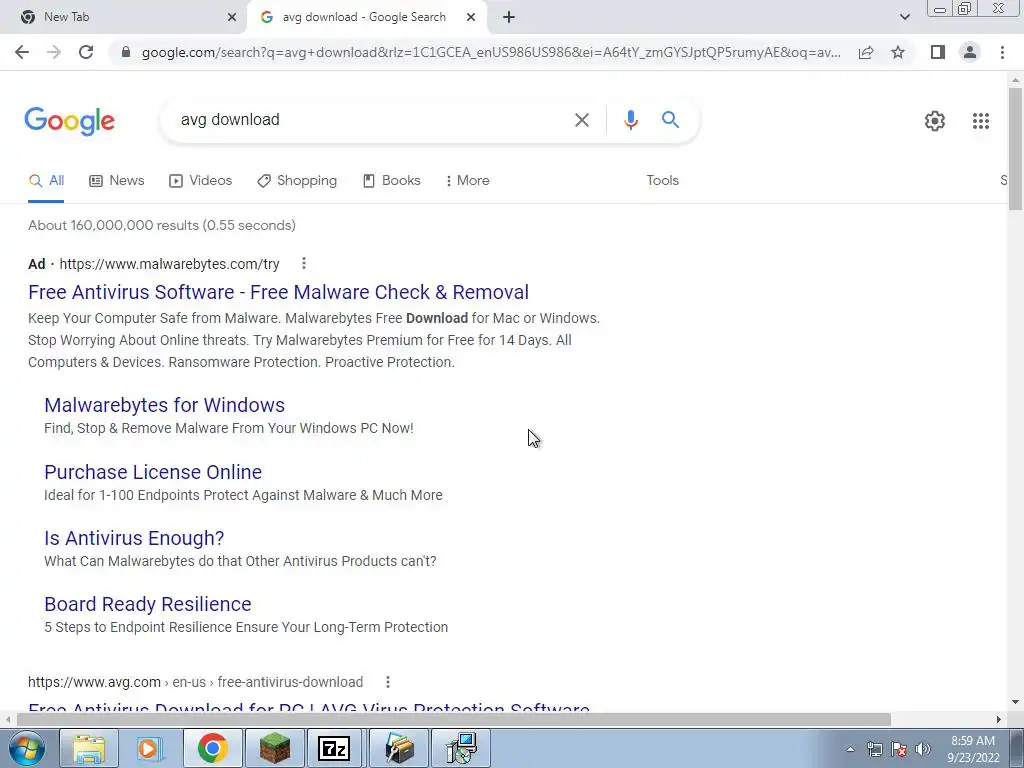Click the address bar URL
This screenshot has width=1024, height=768.
click(491, 52)
